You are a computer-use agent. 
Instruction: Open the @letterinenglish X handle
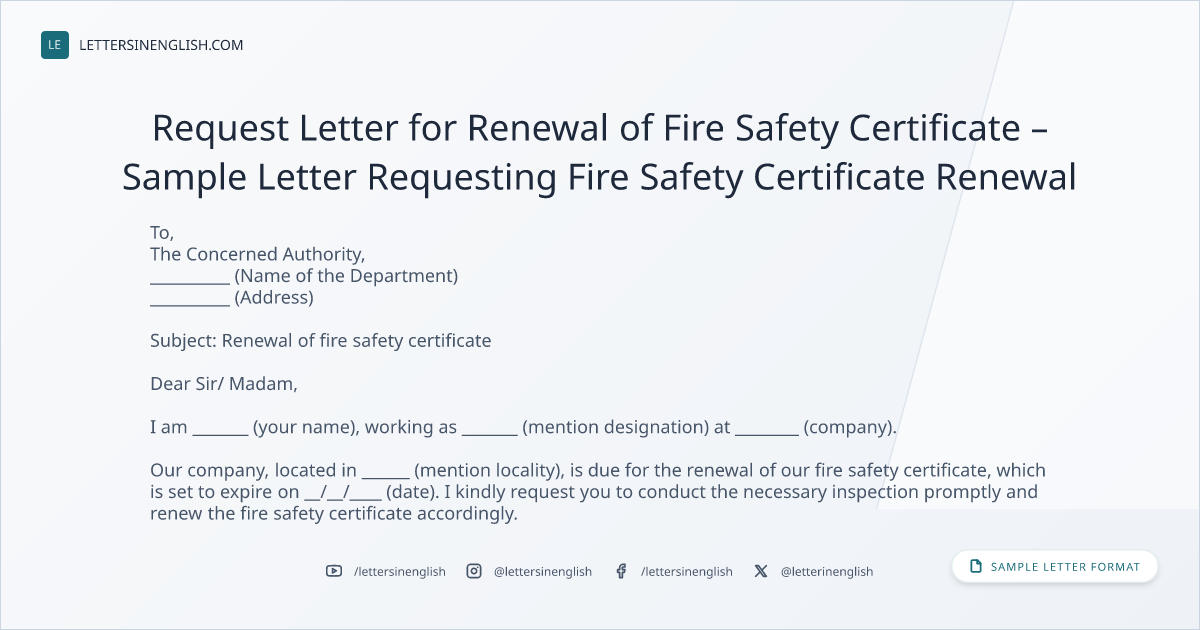pyautogui.click(x=827, y=571)
